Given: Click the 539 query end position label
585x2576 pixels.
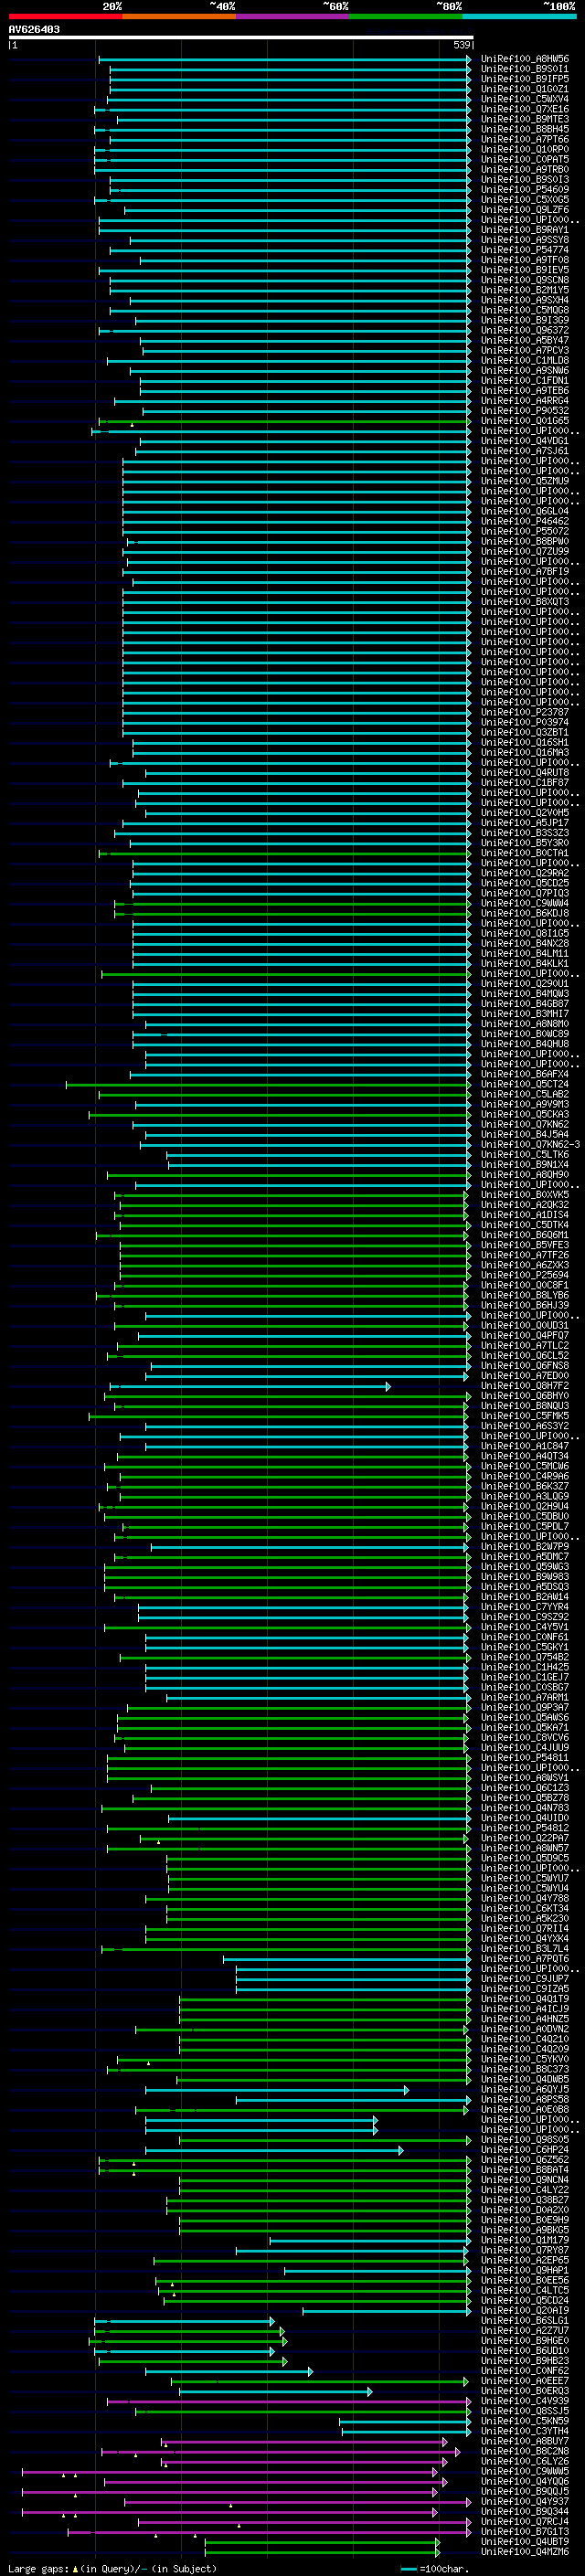Looking at the screenshot, I should 461,45.
